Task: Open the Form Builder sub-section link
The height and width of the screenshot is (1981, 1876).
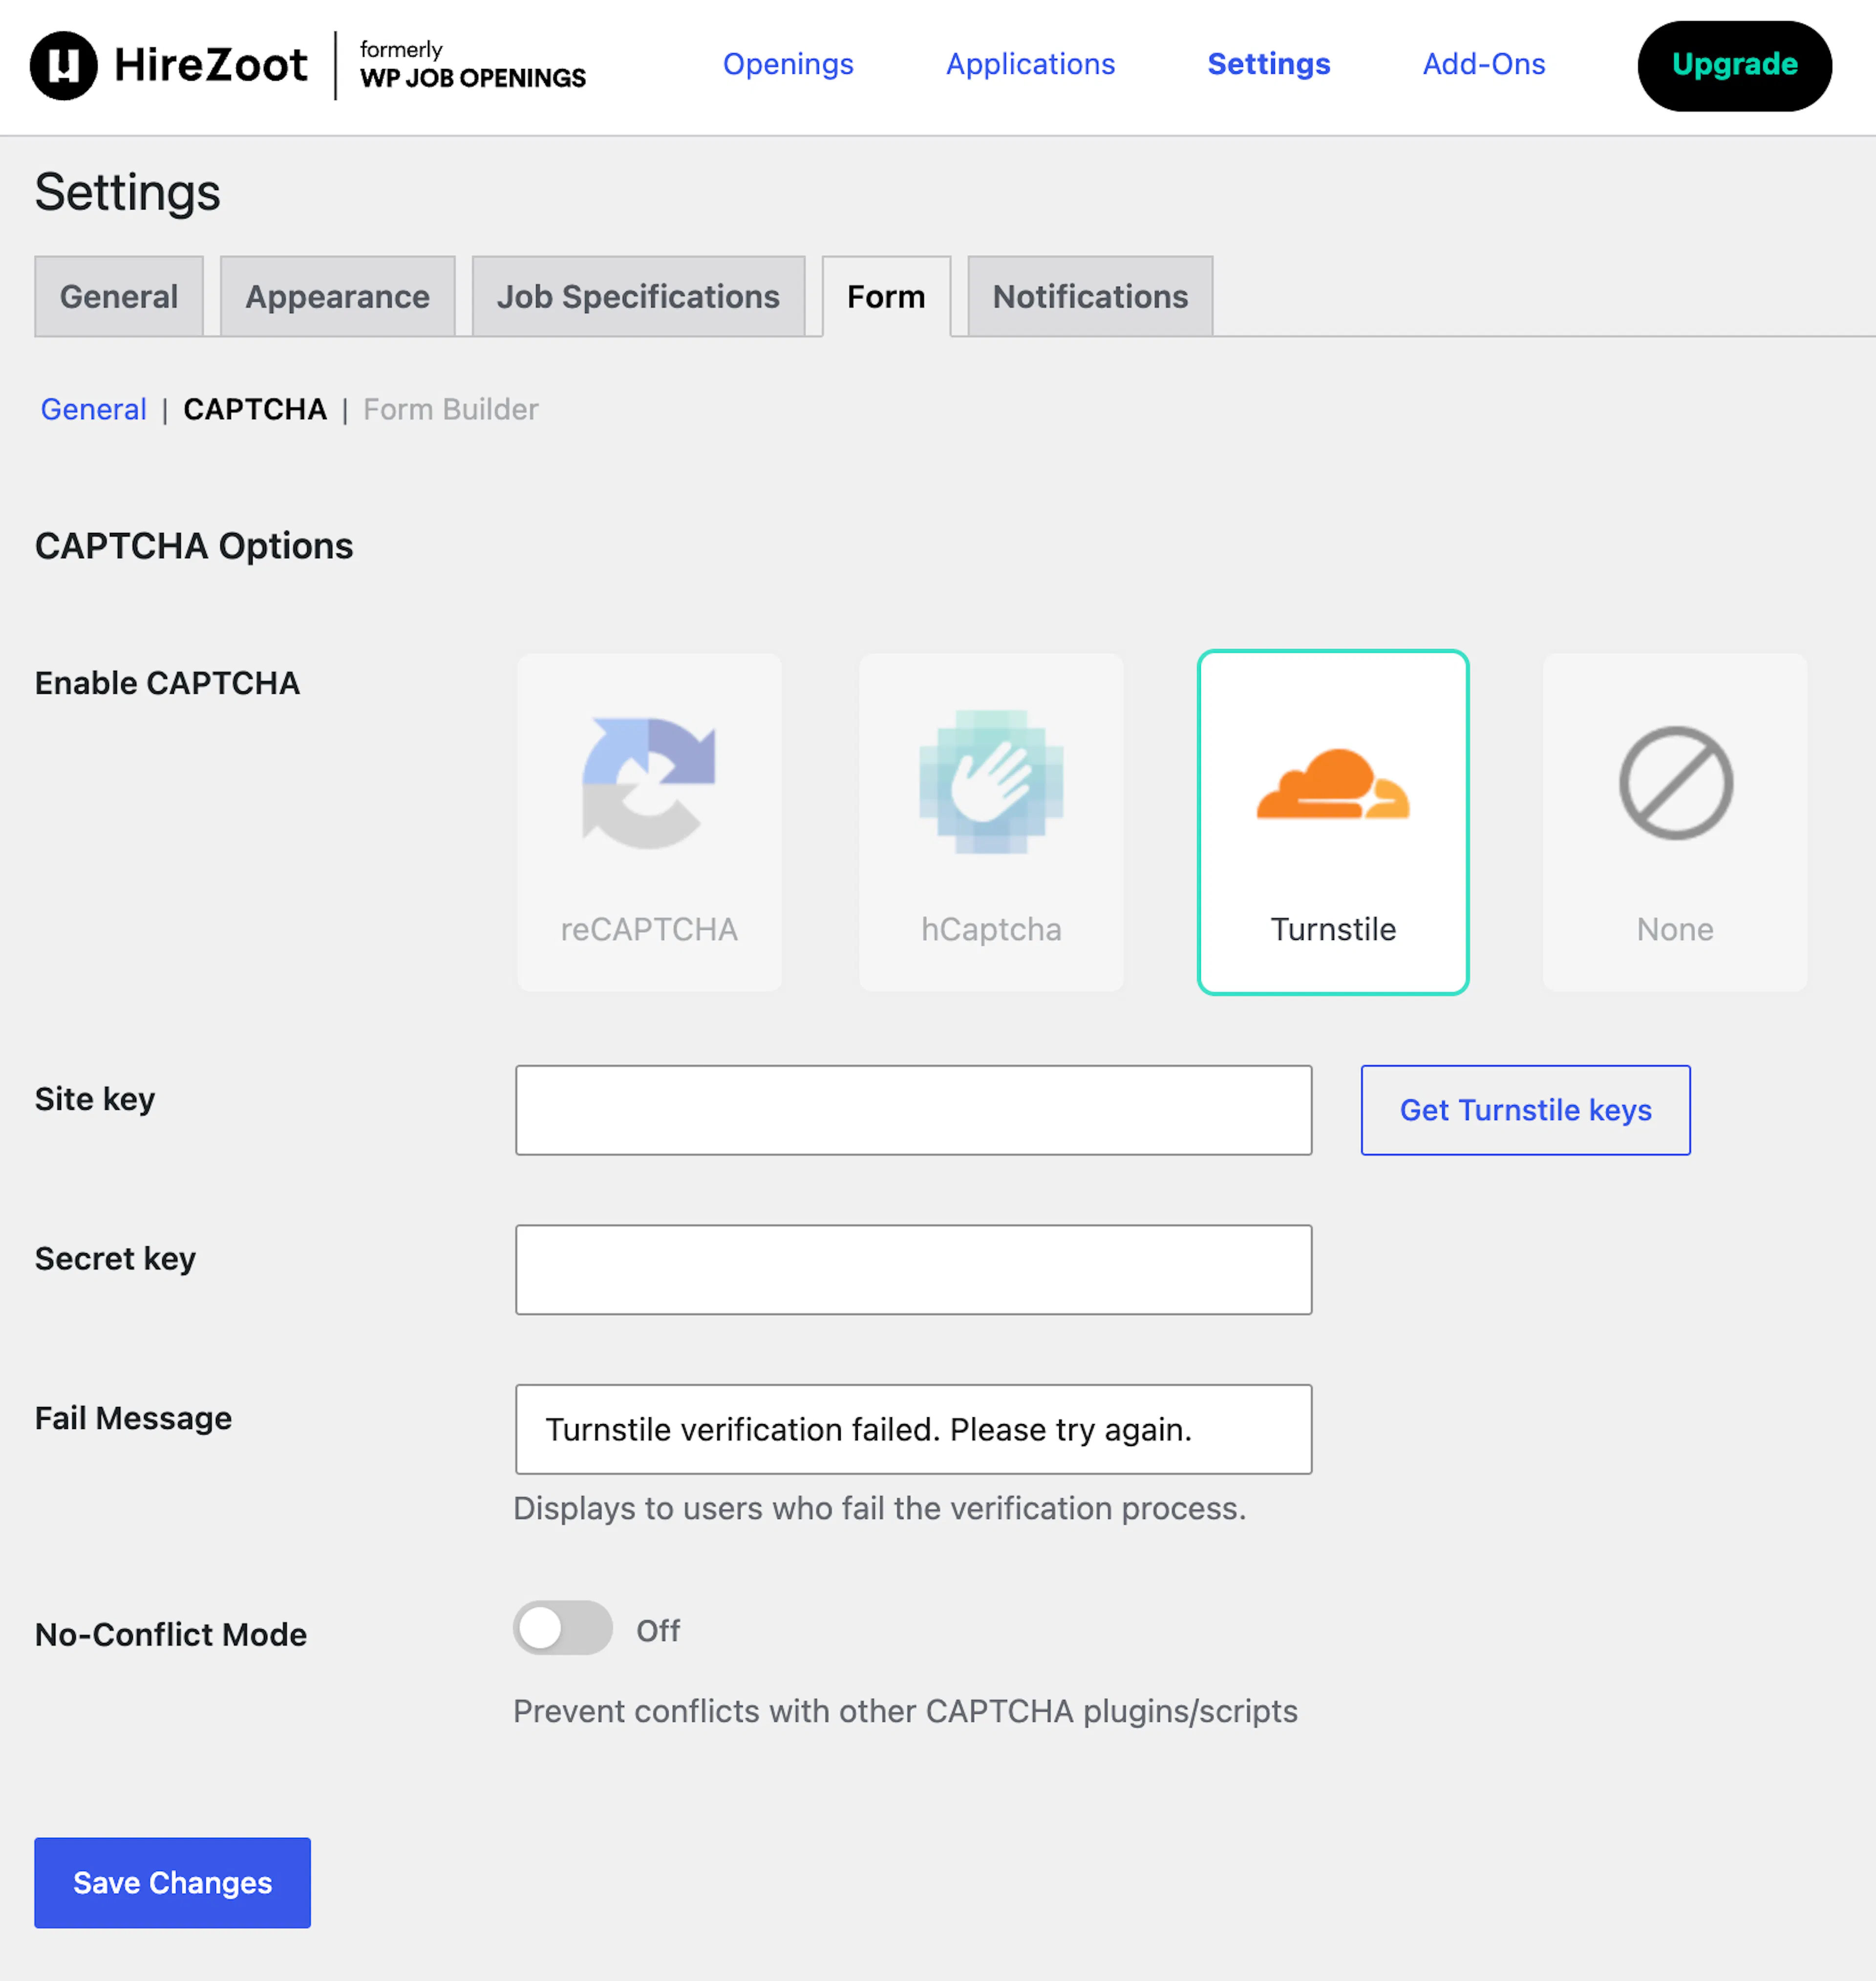Action: 450,410
